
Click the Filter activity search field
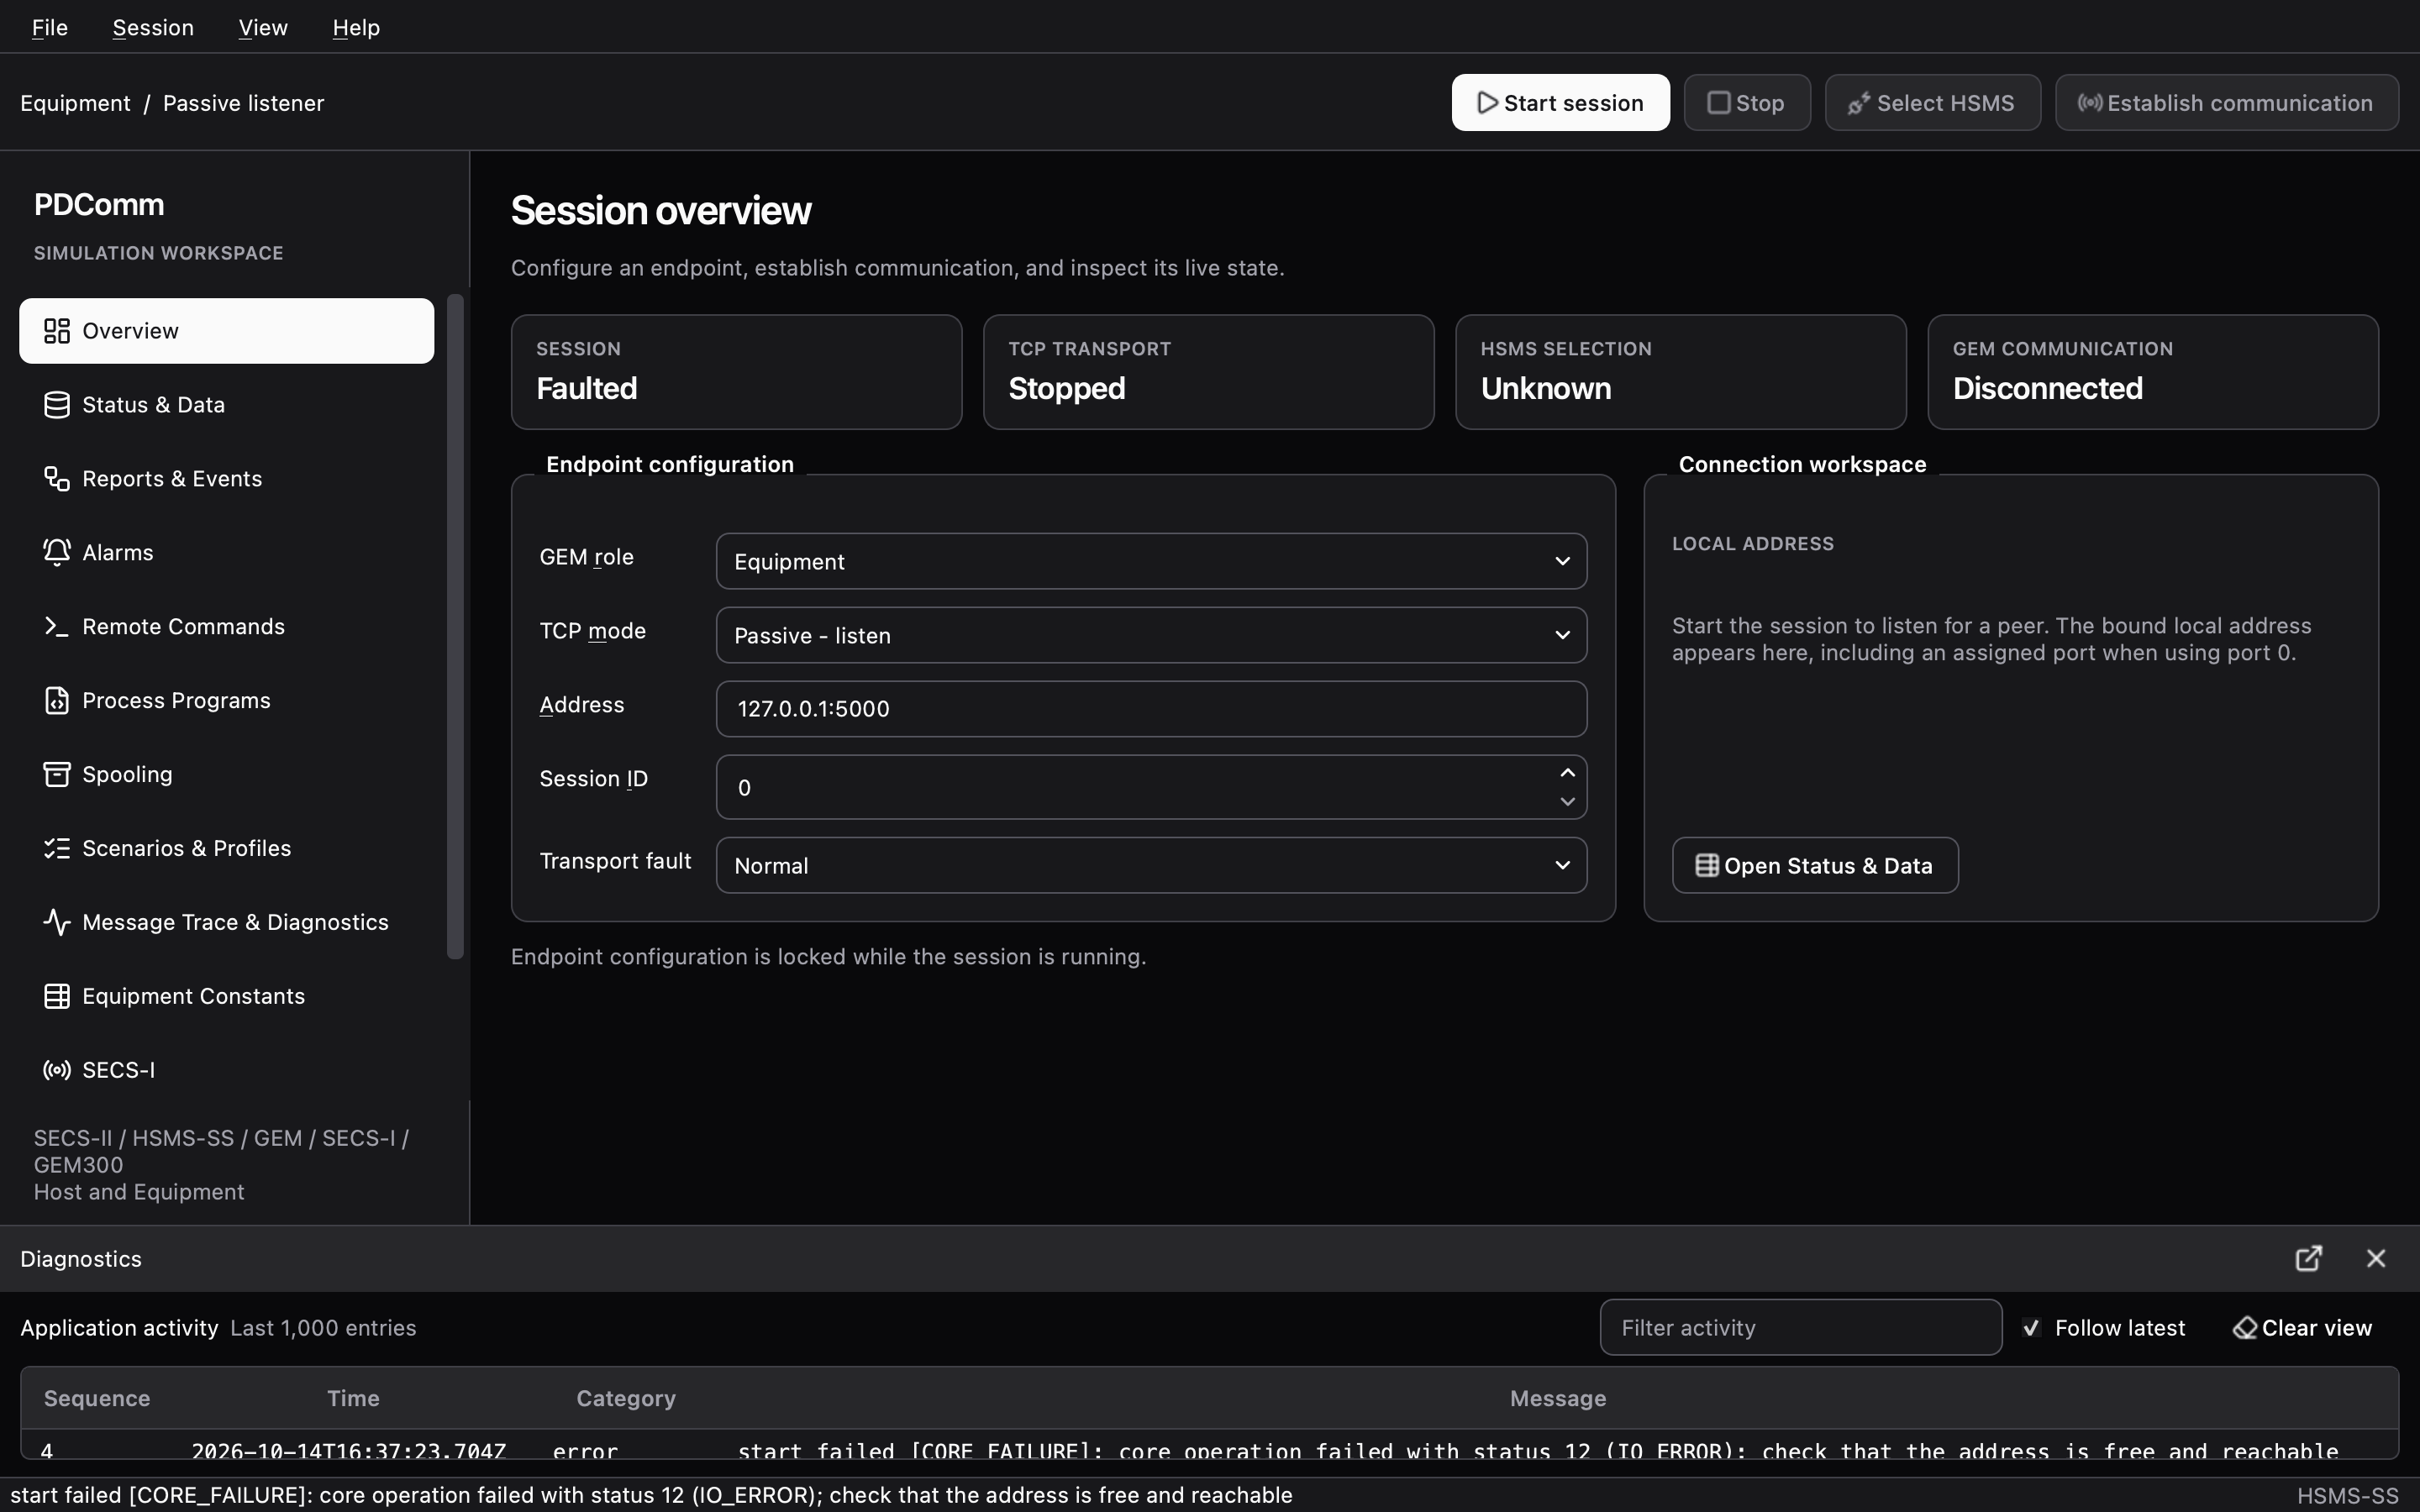1800,1328
